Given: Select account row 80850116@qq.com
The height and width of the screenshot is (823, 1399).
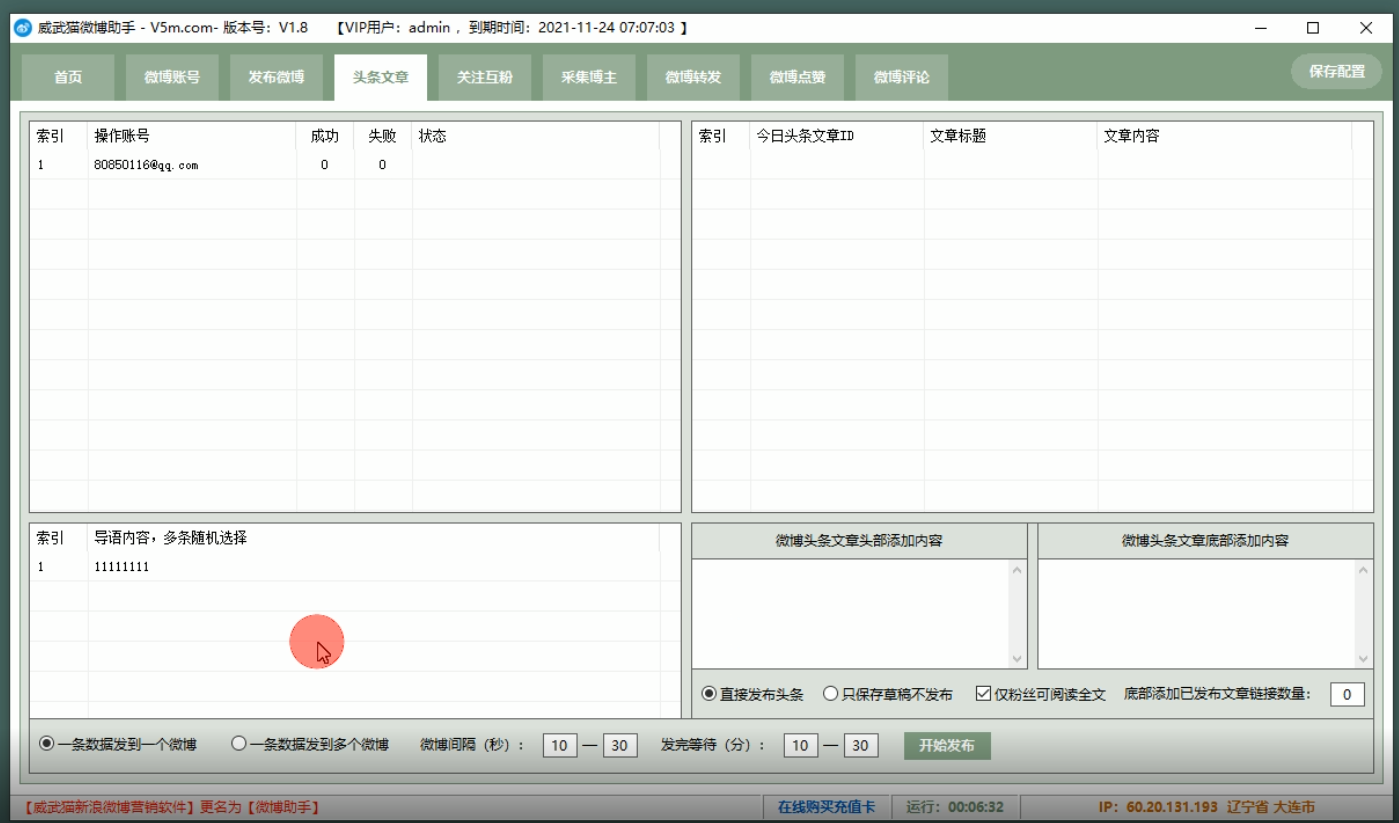Looking at the screenshot, I should pyautogui.click(x=146, y=165).
